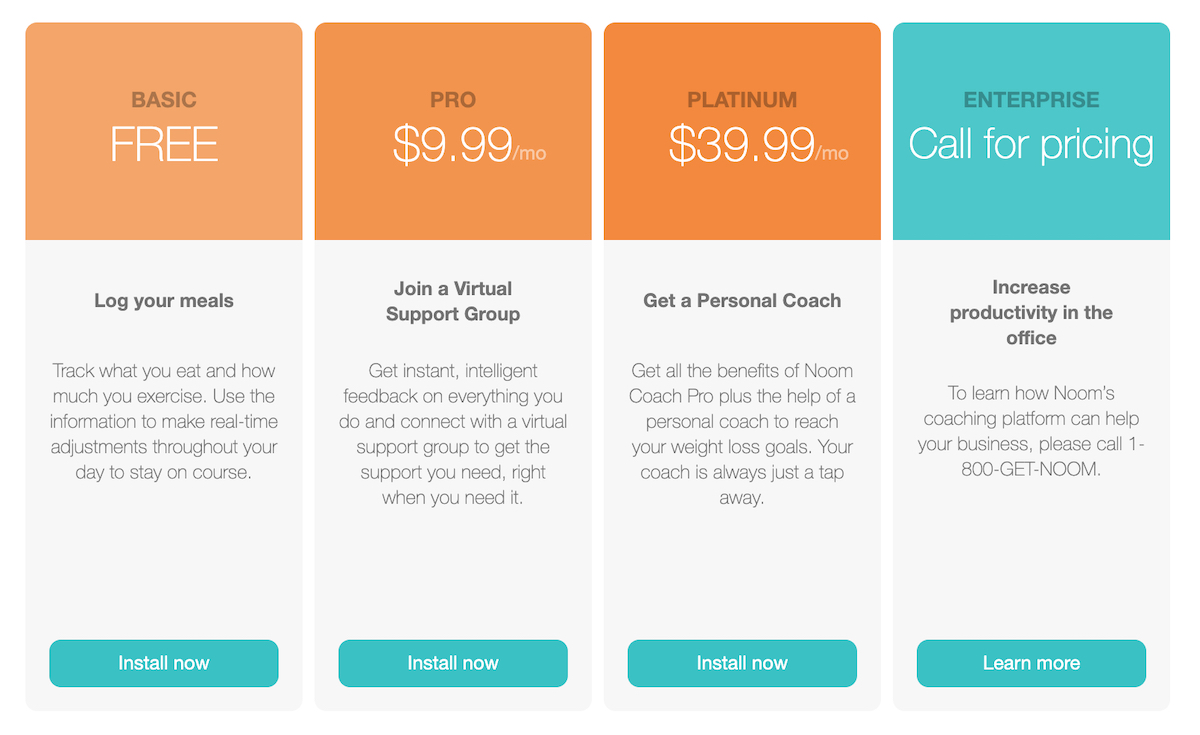Select the Call for pricing text

(1031, 145)
